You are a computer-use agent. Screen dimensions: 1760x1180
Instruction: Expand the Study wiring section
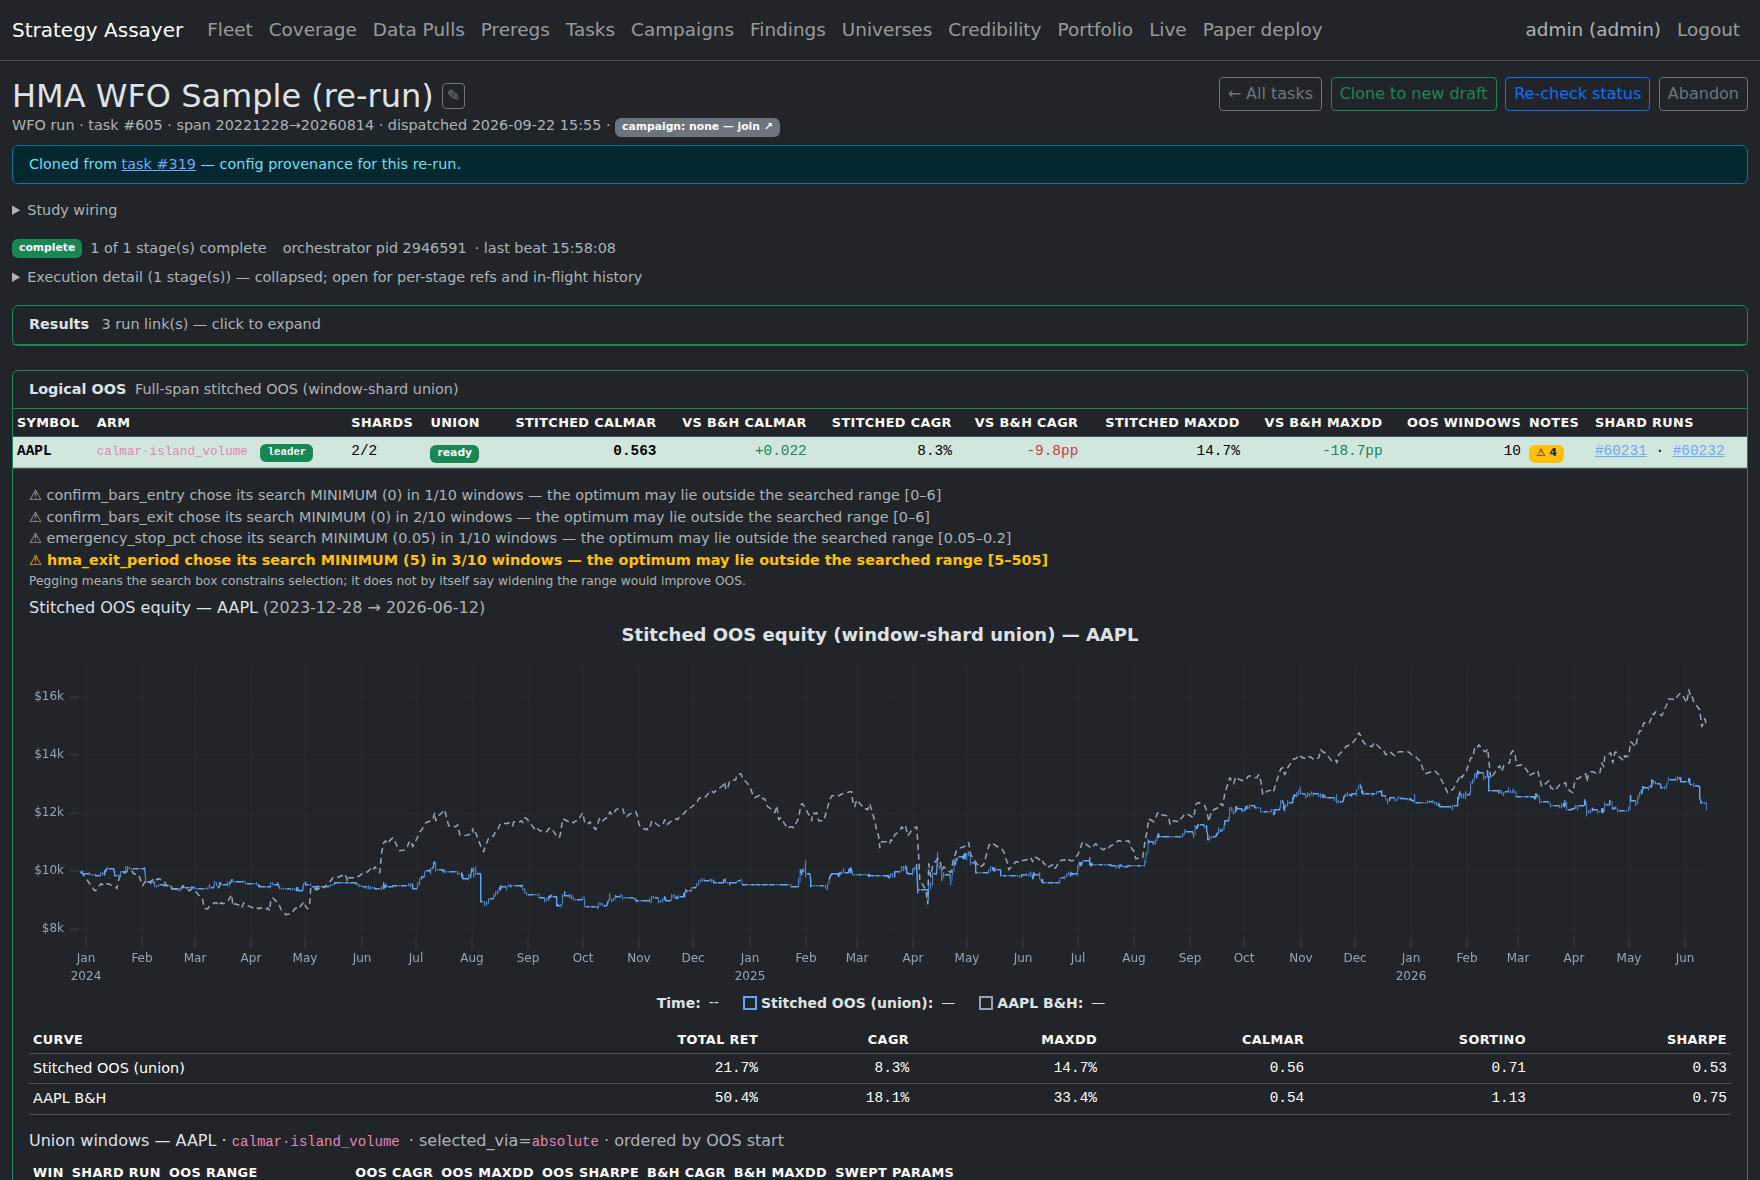coord(65,210)
